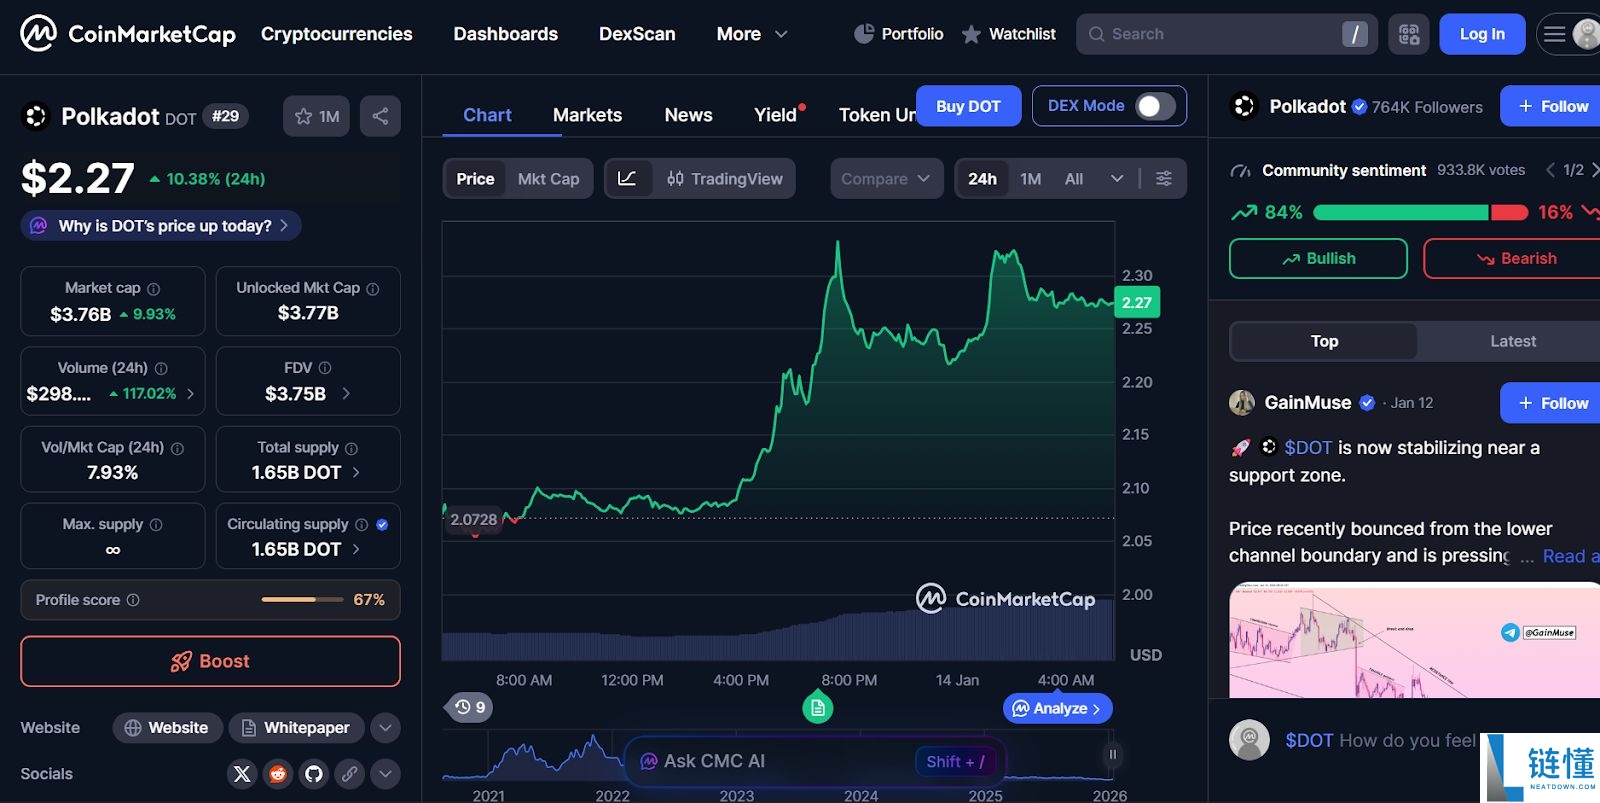Click the chain link social icon
The image size is (1600, 803).
click(349, 773)
